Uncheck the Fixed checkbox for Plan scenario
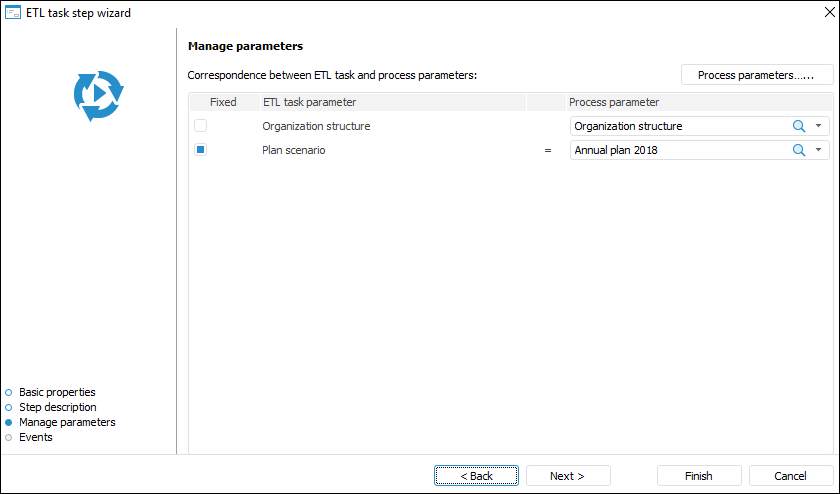Screen dimensions: 840x494 click(201, 150)
